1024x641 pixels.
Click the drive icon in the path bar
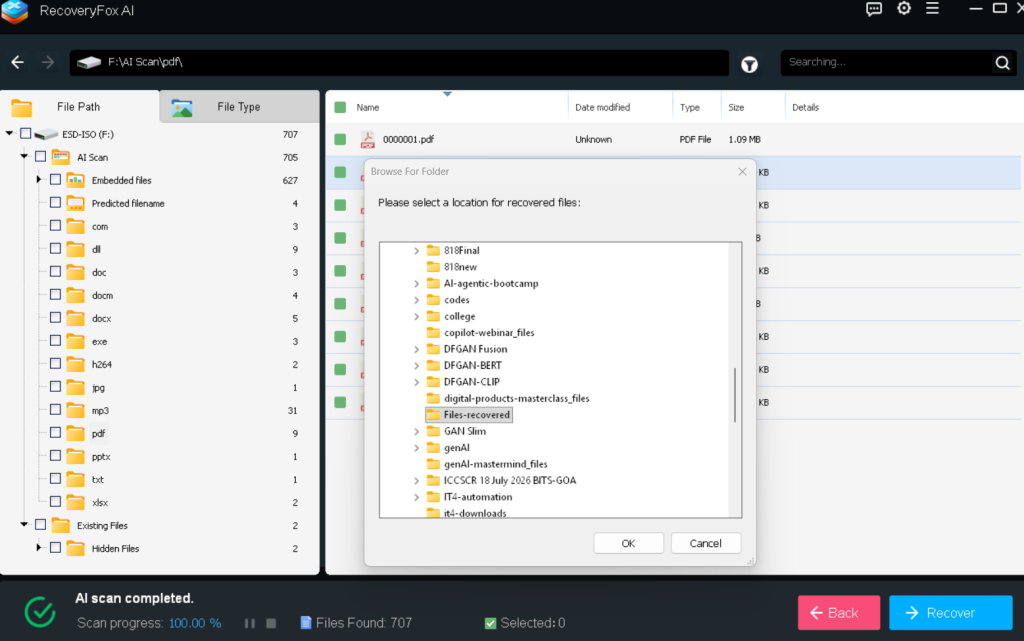tap(89, 62)
